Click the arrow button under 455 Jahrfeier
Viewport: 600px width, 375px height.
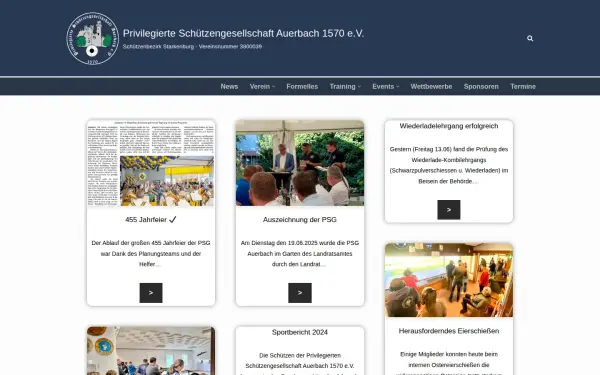[151, 293]
